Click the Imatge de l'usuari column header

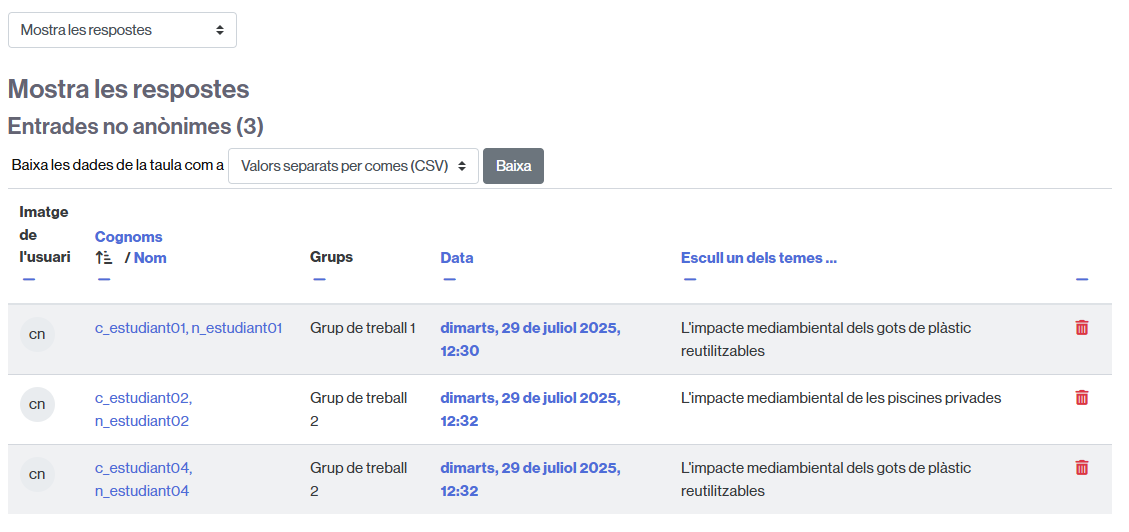click(45, 235)
